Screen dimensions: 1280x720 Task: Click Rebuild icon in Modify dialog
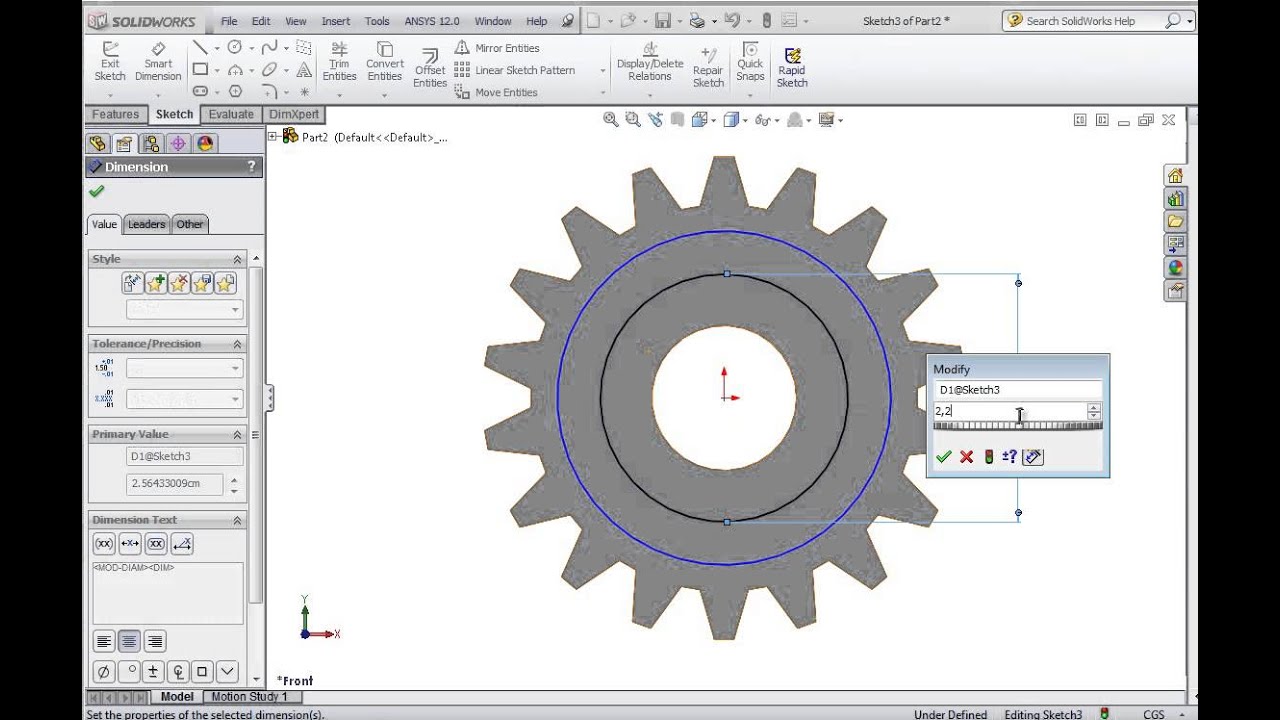pyautogui.click(x=988, y=457)
